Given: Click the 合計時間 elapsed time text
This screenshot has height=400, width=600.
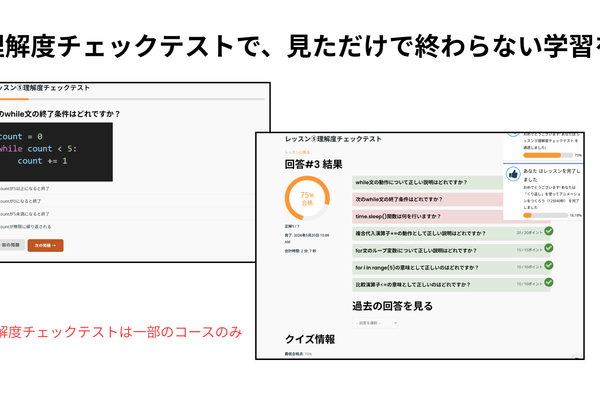Looking at the screenshot, I should (300, 251).
